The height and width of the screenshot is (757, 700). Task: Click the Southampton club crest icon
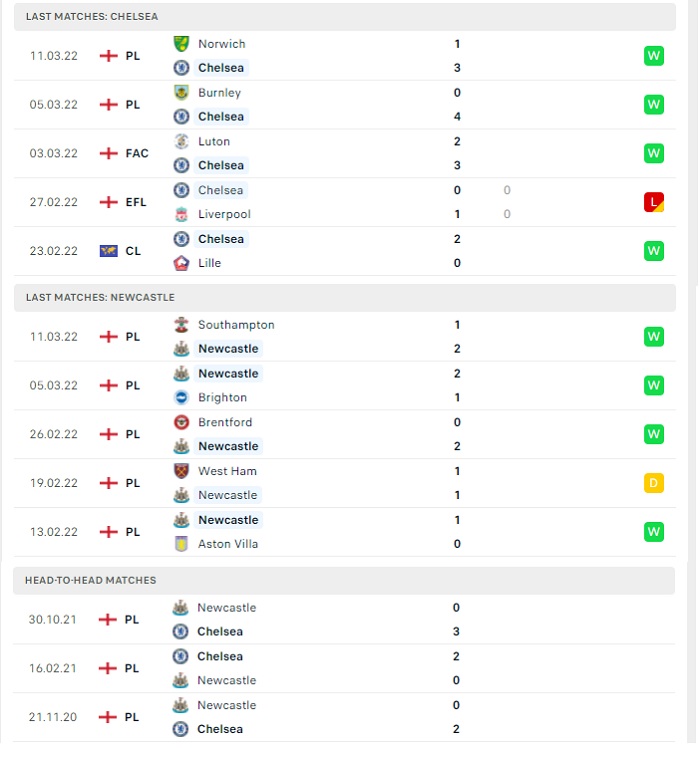(x=181, y=325)
